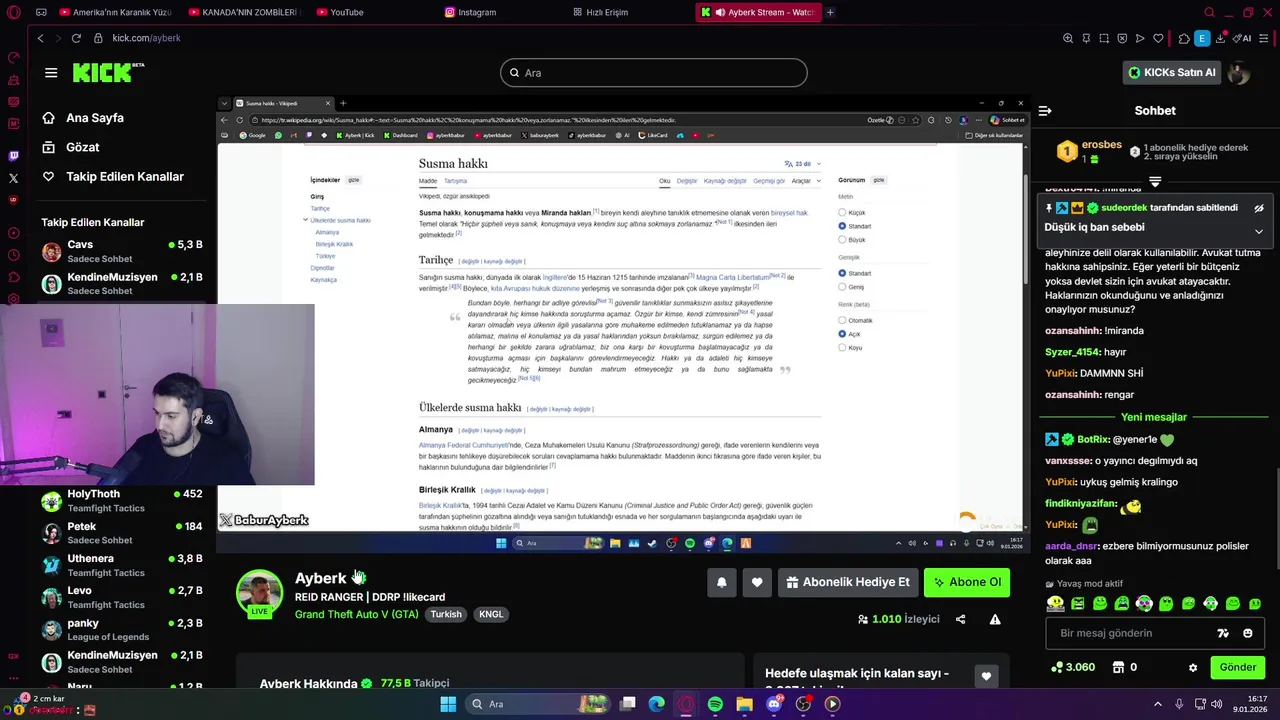The height and width of the screenshot is (720, 1280).
Task: Expand the pinned message chevron
Action: (1259, 231)
